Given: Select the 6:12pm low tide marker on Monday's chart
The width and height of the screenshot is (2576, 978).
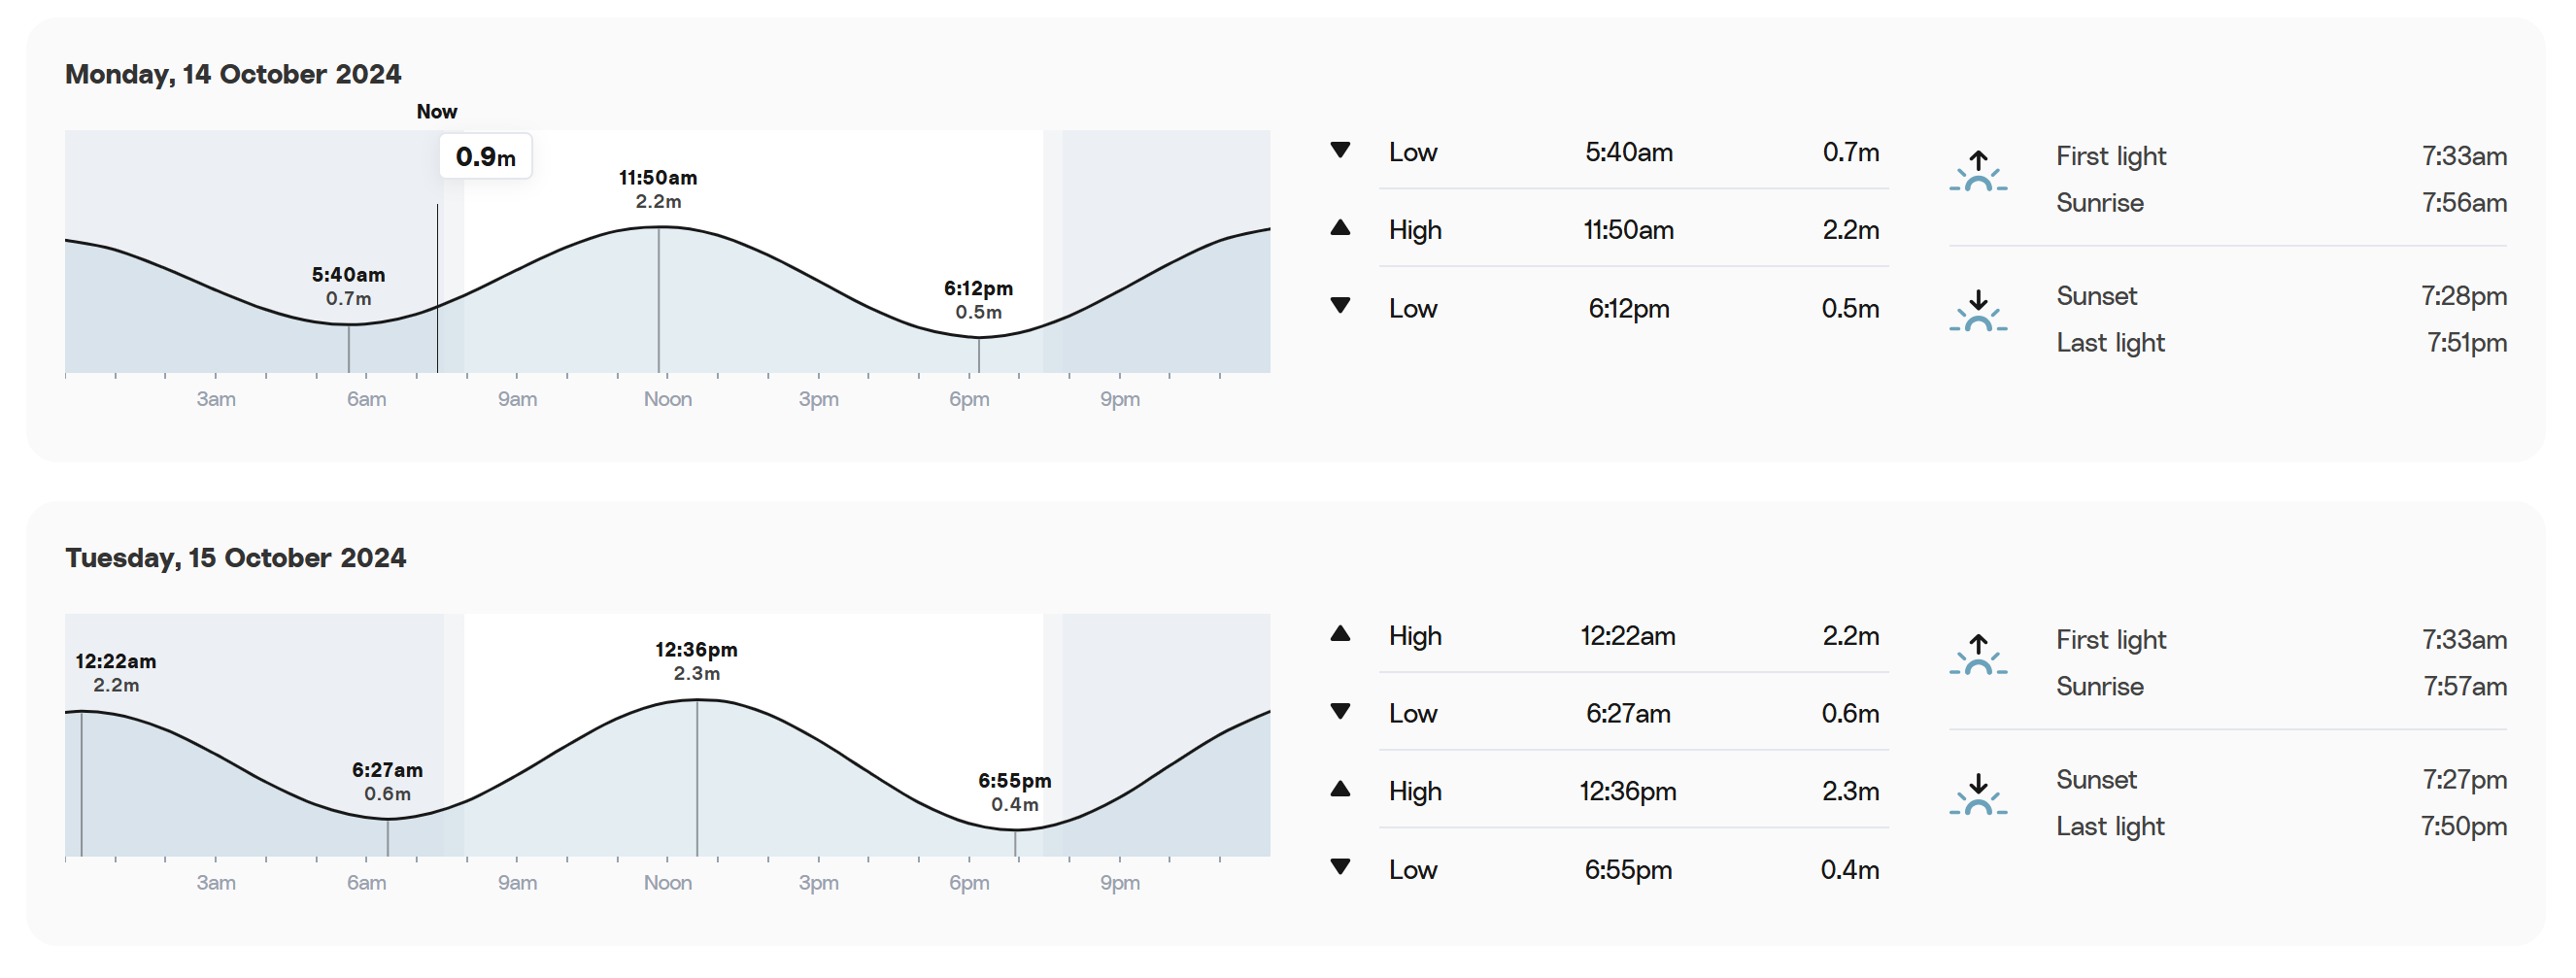Looking at the screenshot, I should click(x=978, y=300).
